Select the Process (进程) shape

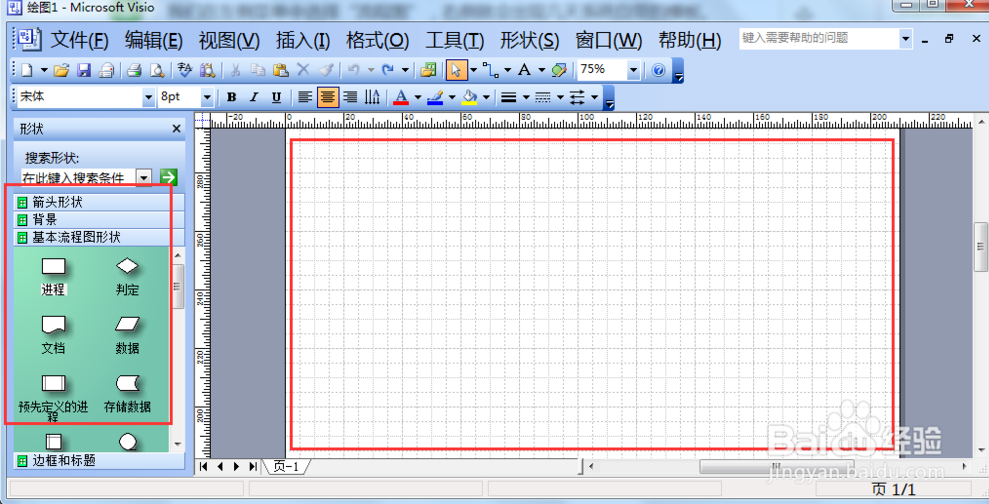(54, 275)
